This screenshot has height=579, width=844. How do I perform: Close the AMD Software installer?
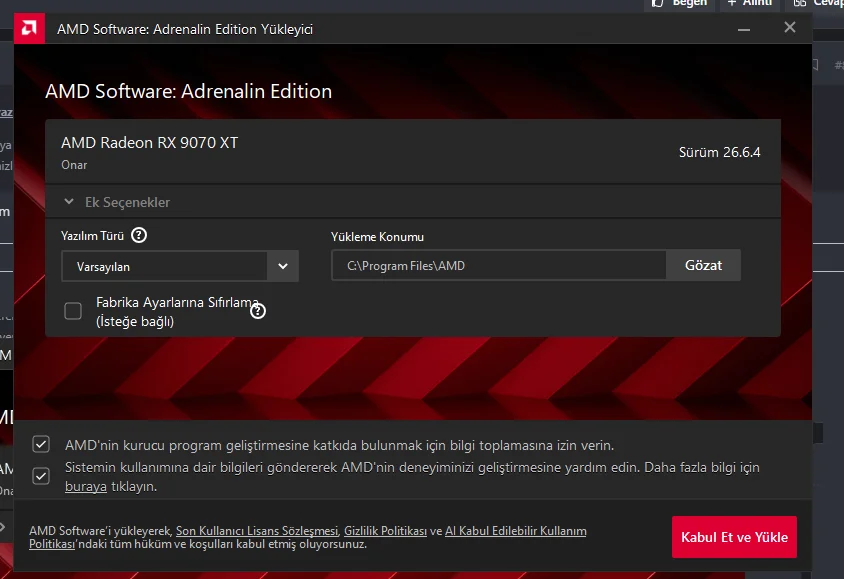[790, 27]
